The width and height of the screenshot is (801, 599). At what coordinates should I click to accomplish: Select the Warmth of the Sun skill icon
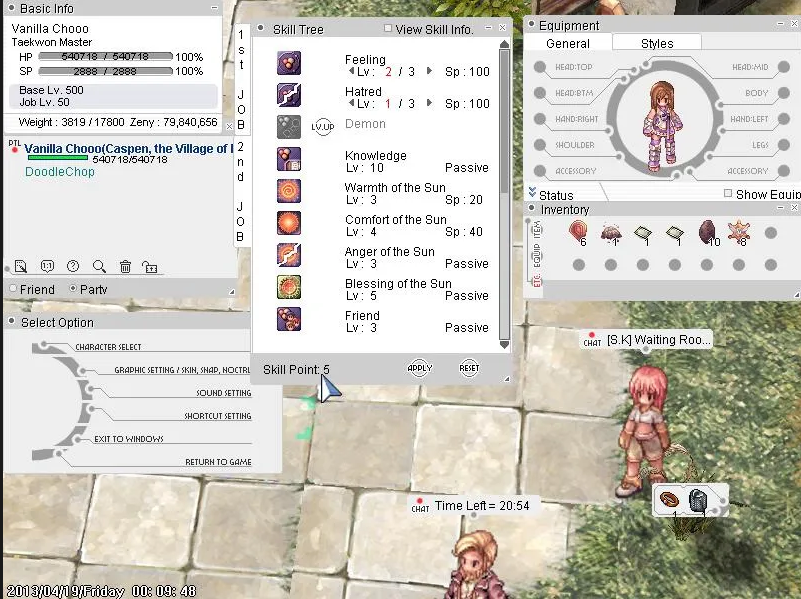point(288,191)
